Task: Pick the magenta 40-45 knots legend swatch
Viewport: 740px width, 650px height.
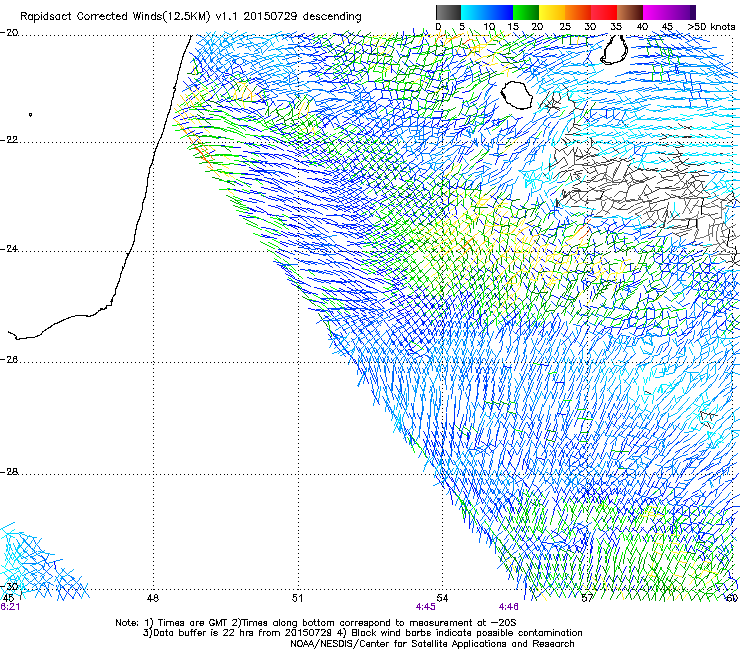Action: coord(656,12)
